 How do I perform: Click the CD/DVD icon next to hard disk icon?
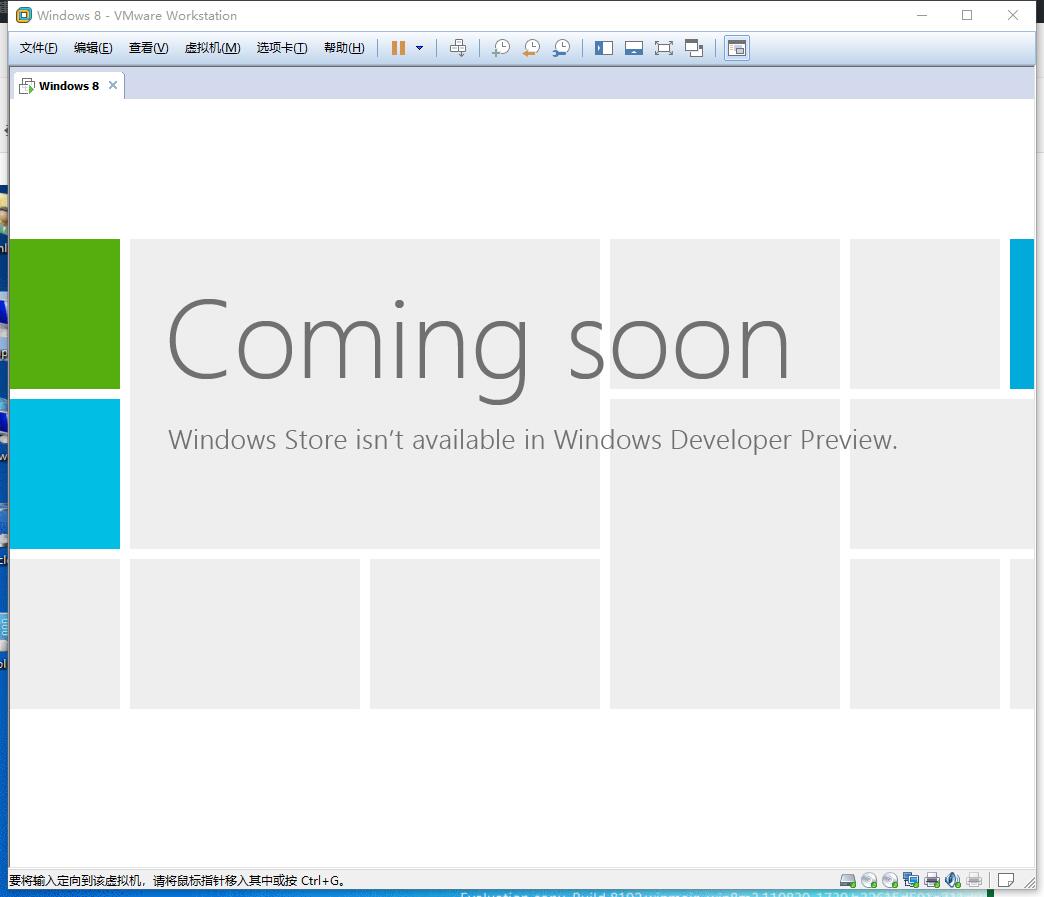tap(869, 880)
